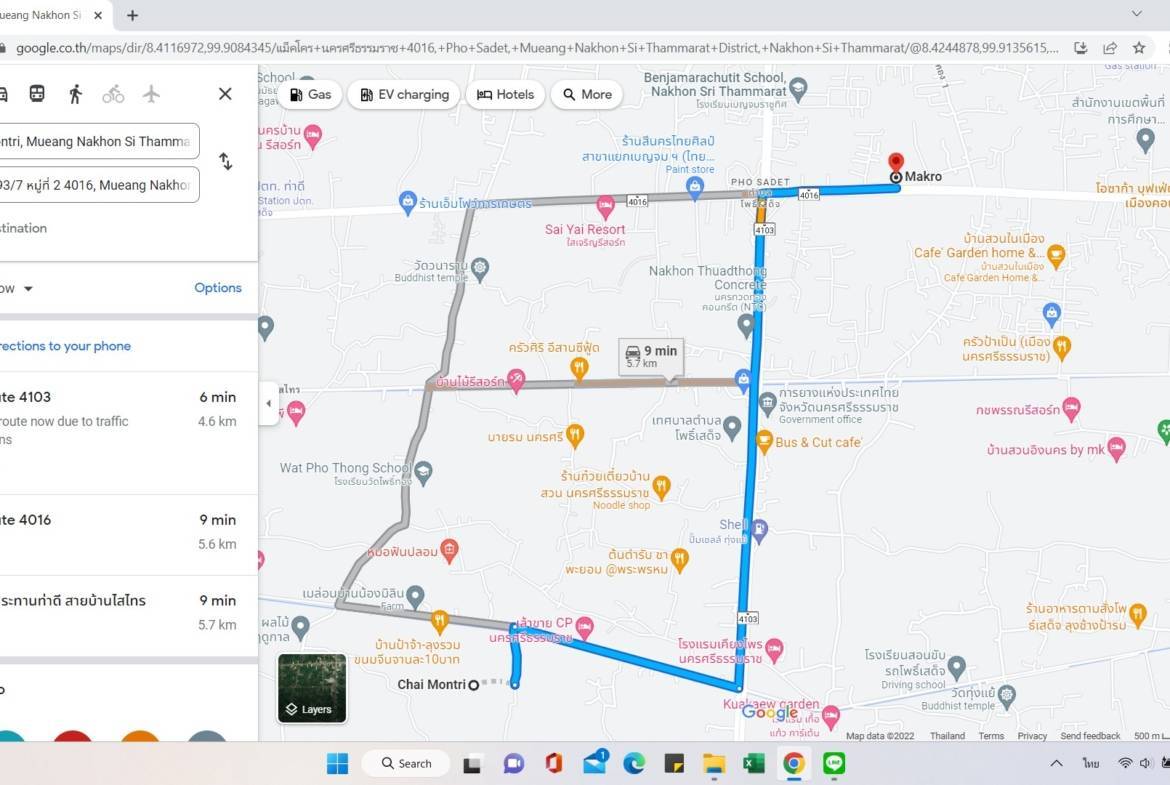The image size is (1170, 785).
Task: Show hidden system tray icons
Action: [x=1056, y=764]
